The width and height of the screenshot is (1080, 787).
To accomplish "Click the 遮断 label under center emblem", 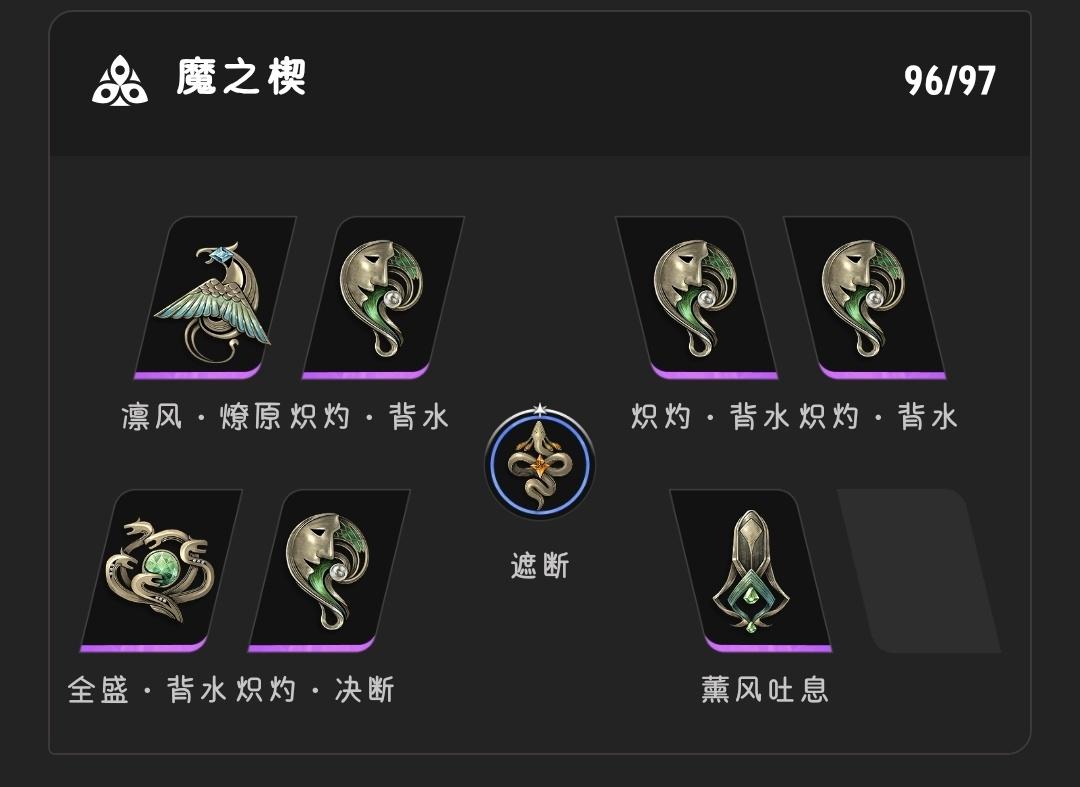I will [540, 566].
